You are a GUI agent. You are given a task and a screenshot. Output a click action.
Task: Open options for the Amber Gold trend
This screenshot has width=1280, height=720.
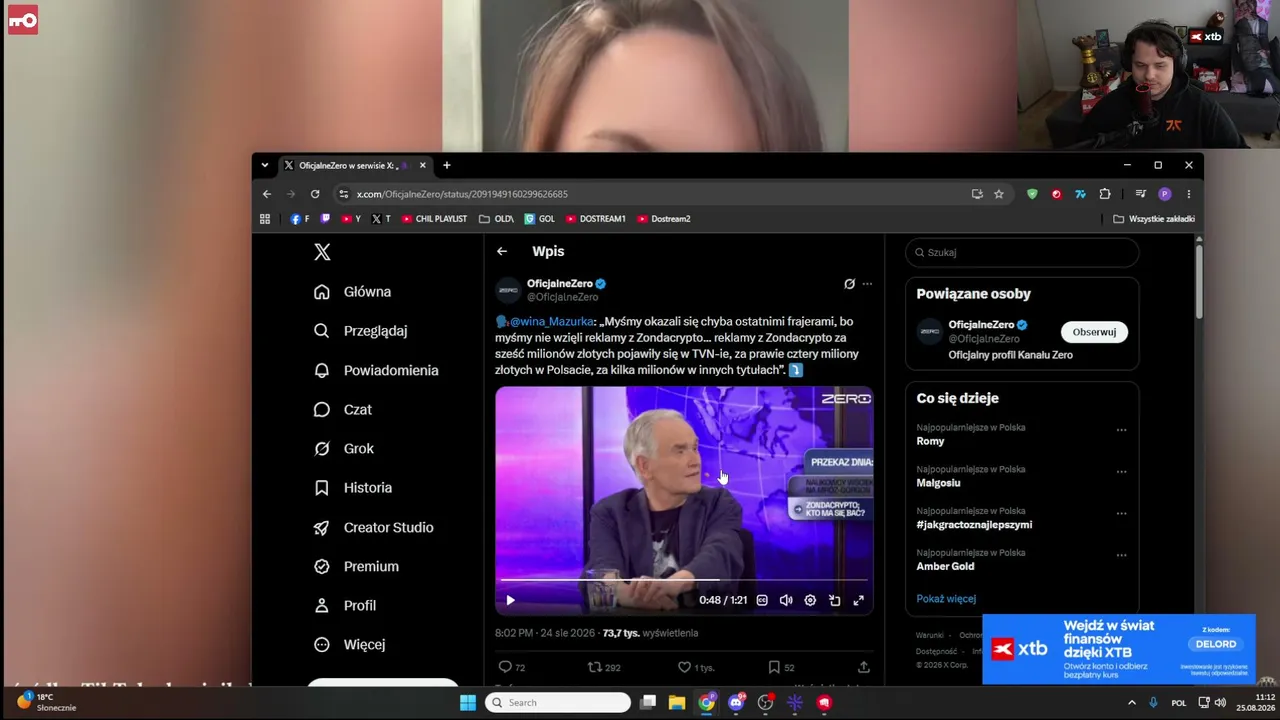click(x=1121, y=556)
